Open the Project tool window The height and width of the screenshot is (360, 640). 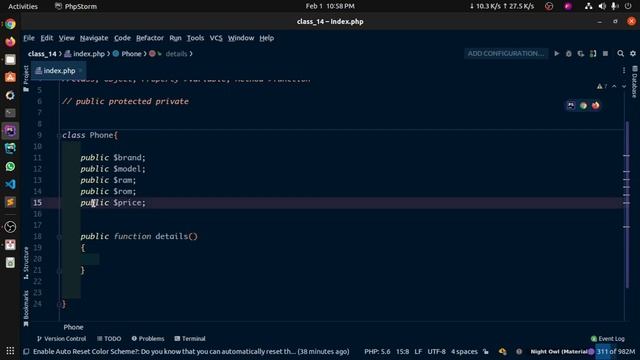(26, 78)
